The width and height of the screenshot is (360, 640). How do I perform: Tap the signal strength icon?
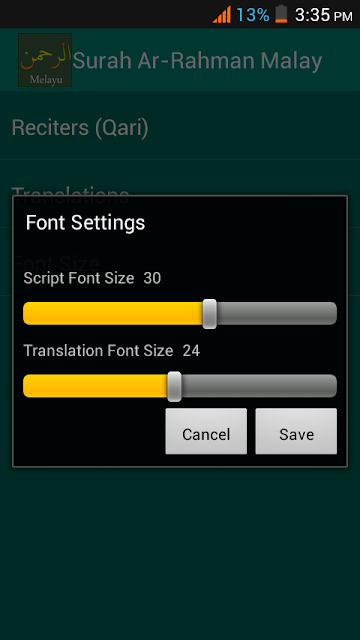[222, 15]
